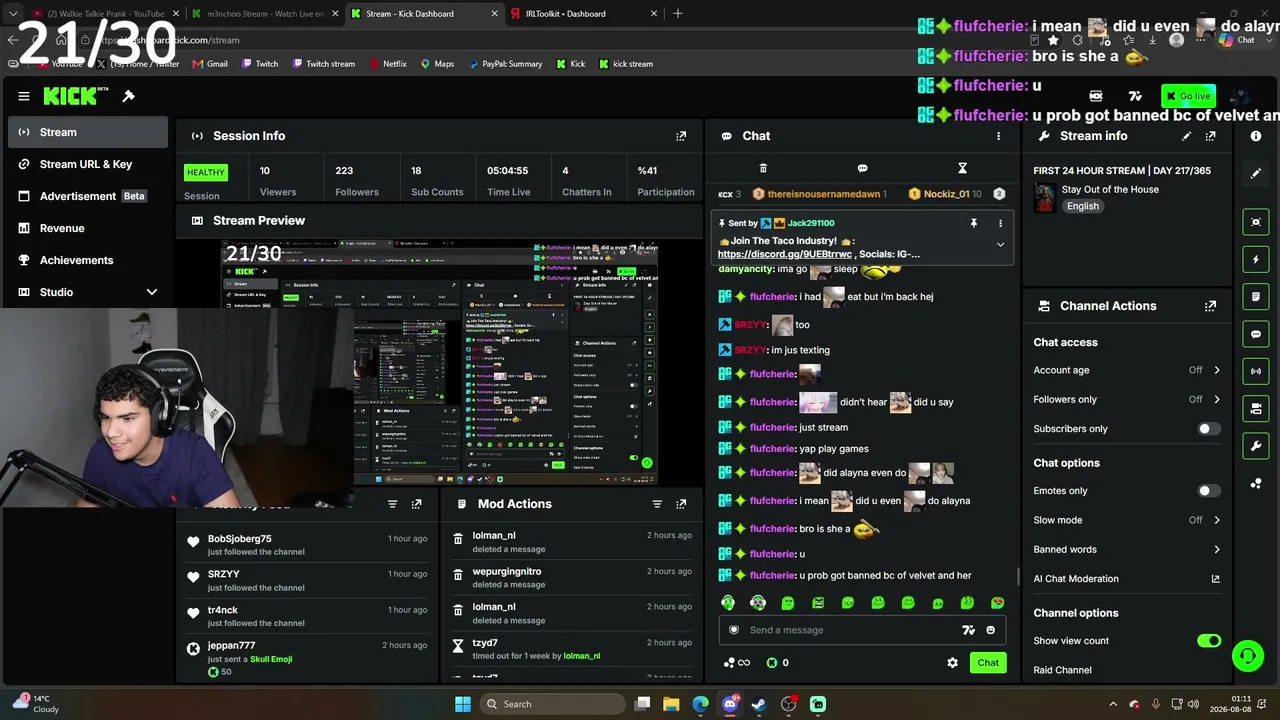1280x720 pixels.
Task: Click the document icon in the right sidebar
Action: point(1256,297)
